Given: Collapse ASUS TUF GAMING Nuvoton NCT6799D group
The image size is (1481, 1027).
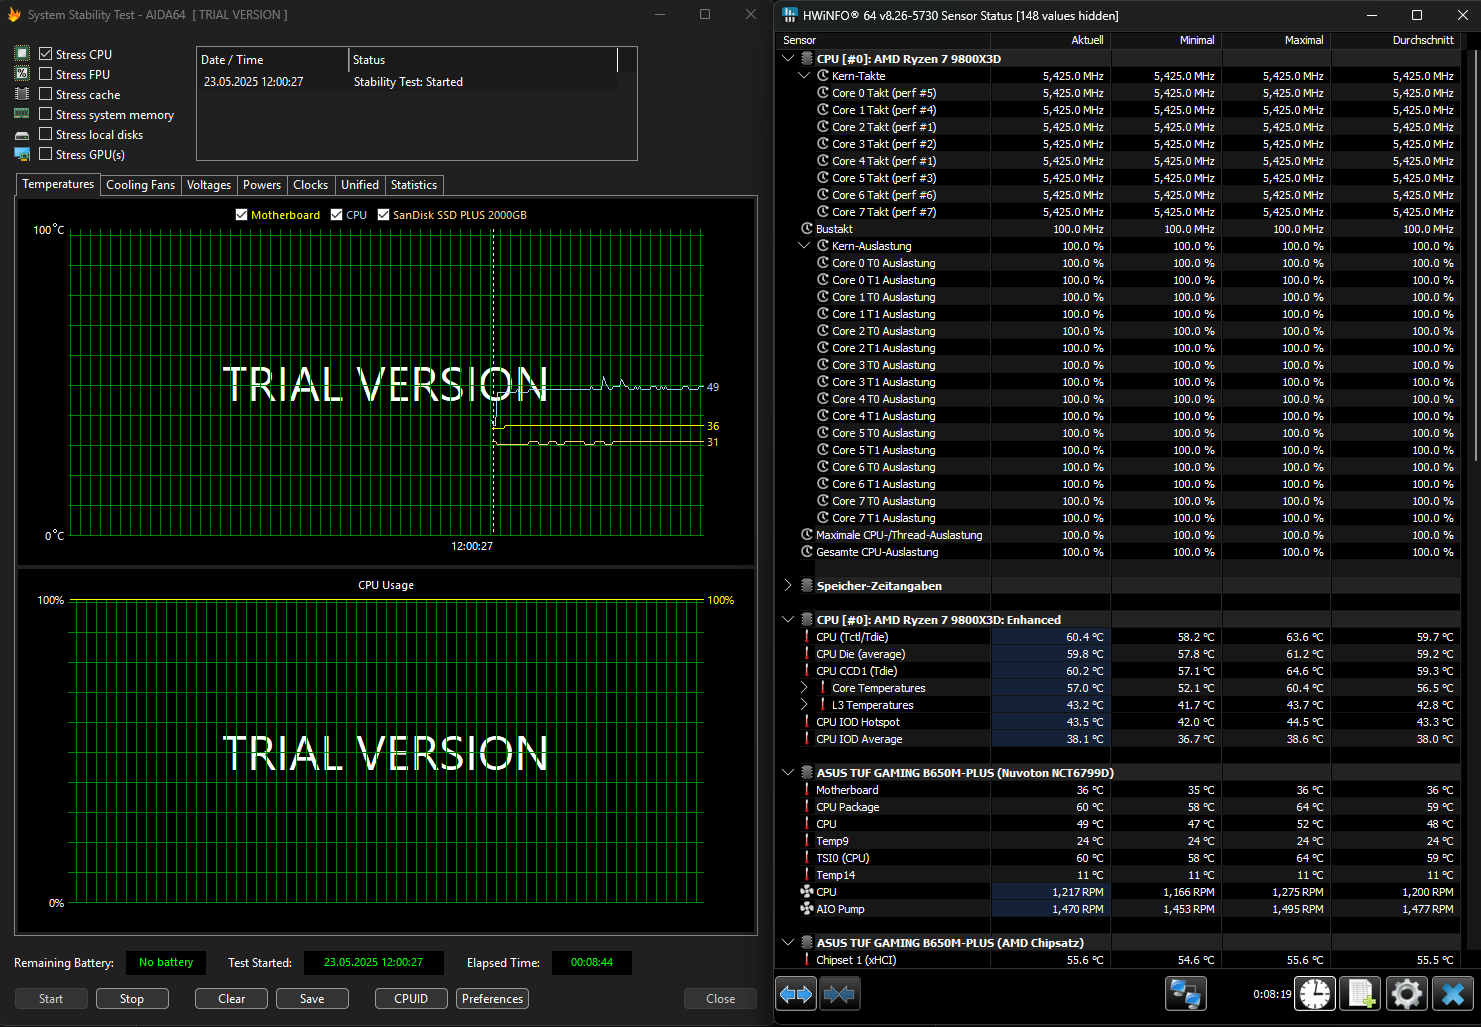Looking at the screenshot, I should [788, 773].
